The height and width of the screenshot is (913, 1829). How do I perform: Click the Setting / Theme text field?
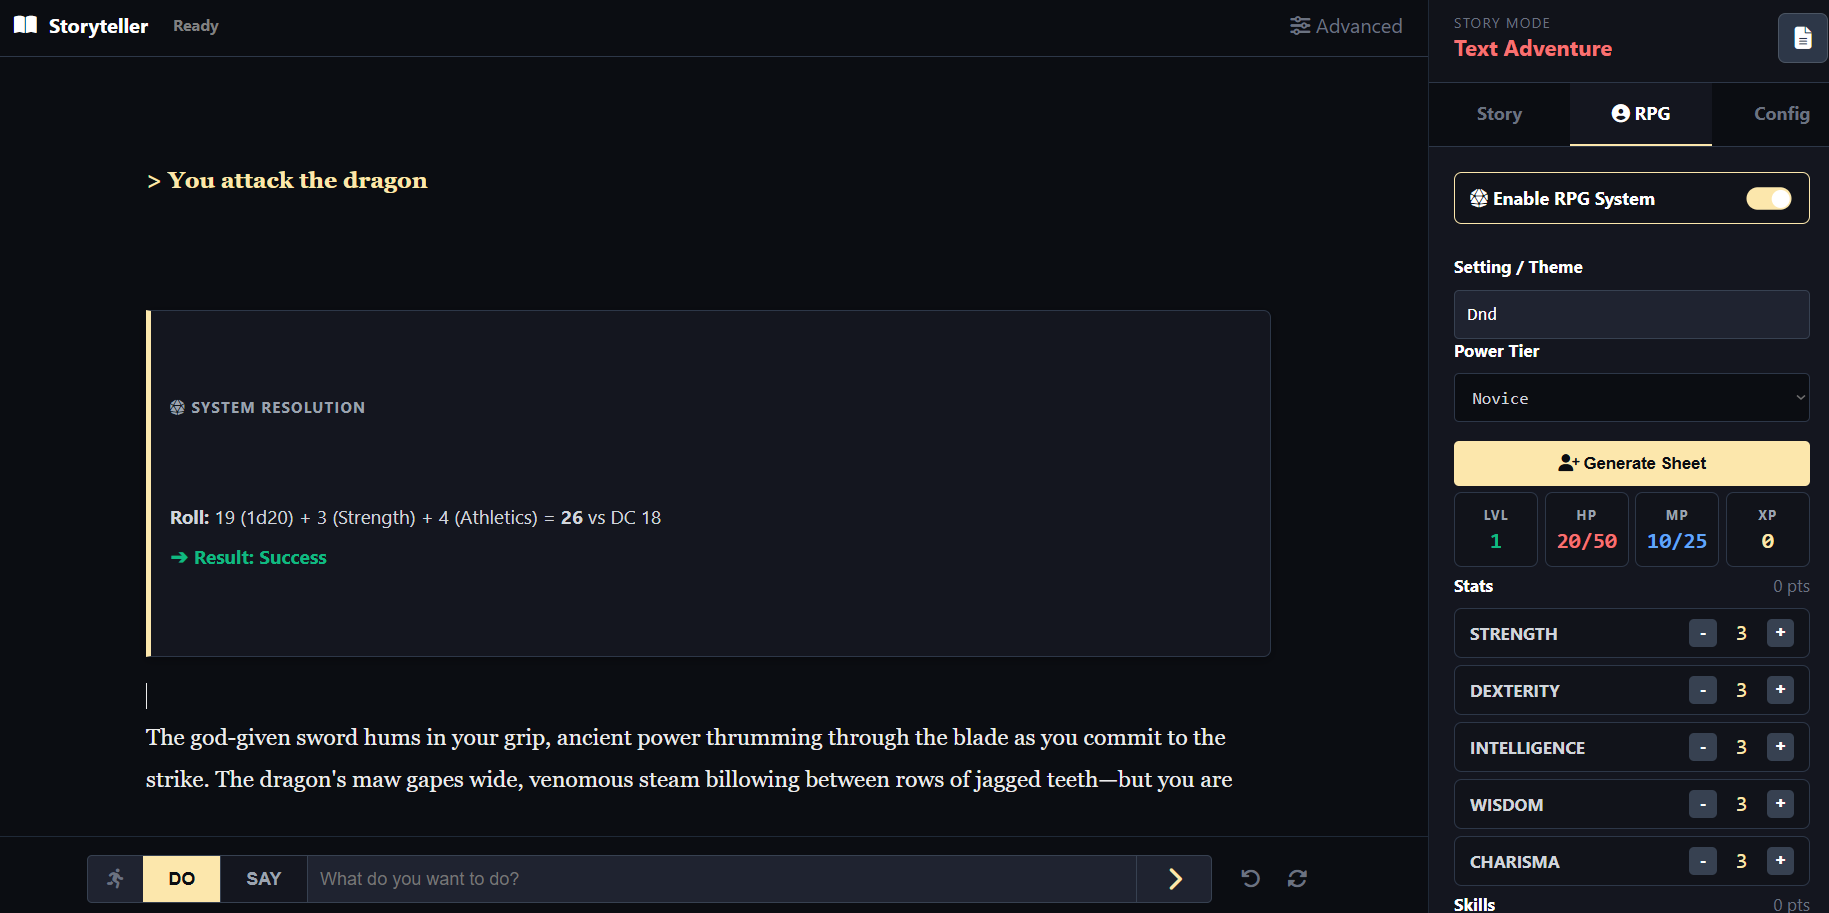point(1631,314)
